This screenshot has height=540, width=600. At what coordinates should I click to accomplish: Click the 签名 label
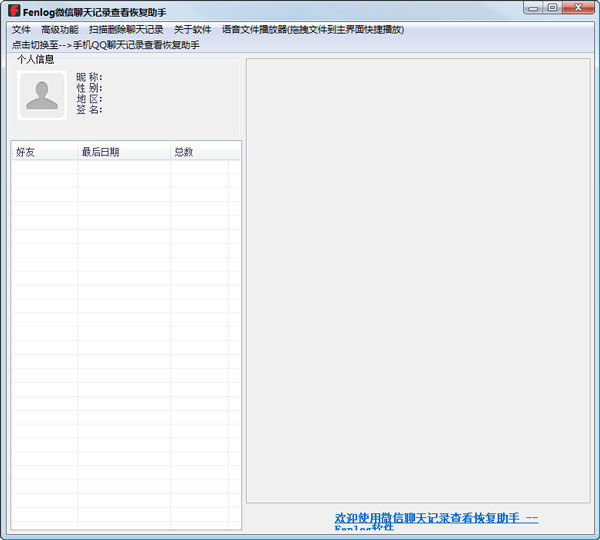(89, 110)
